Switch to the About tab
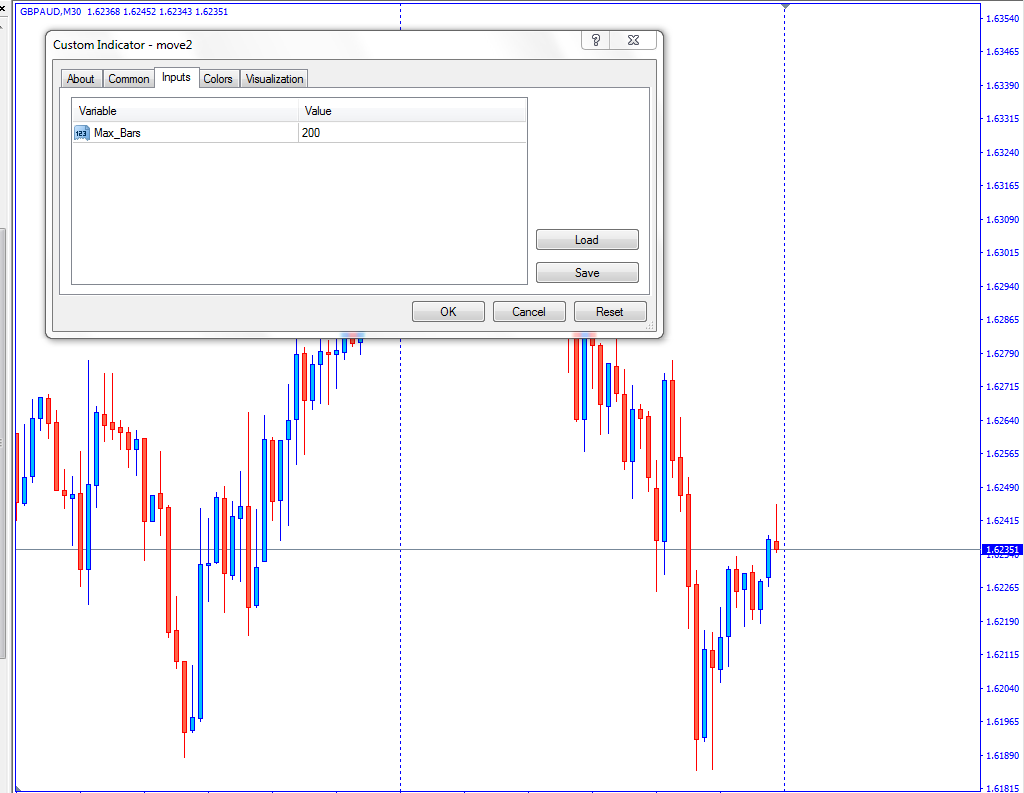 (81, 79)
